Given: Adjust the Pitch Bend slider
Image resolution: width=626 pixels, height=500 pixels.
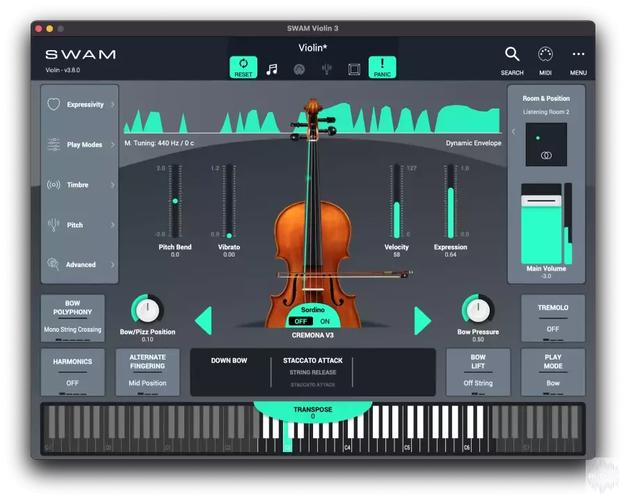Looking at the screenshot, I should pyautogui.click(x=175, y=201).
